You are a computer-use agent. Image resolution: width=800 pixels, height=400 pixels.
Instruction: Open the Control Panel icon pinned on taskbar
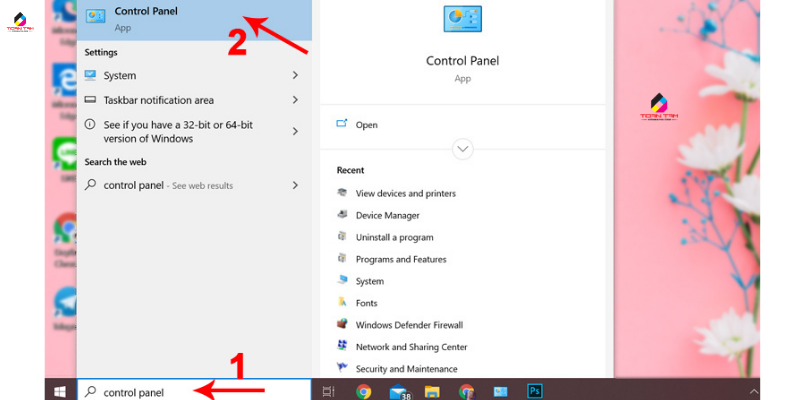pyautogui.click(x=501, y=392)
